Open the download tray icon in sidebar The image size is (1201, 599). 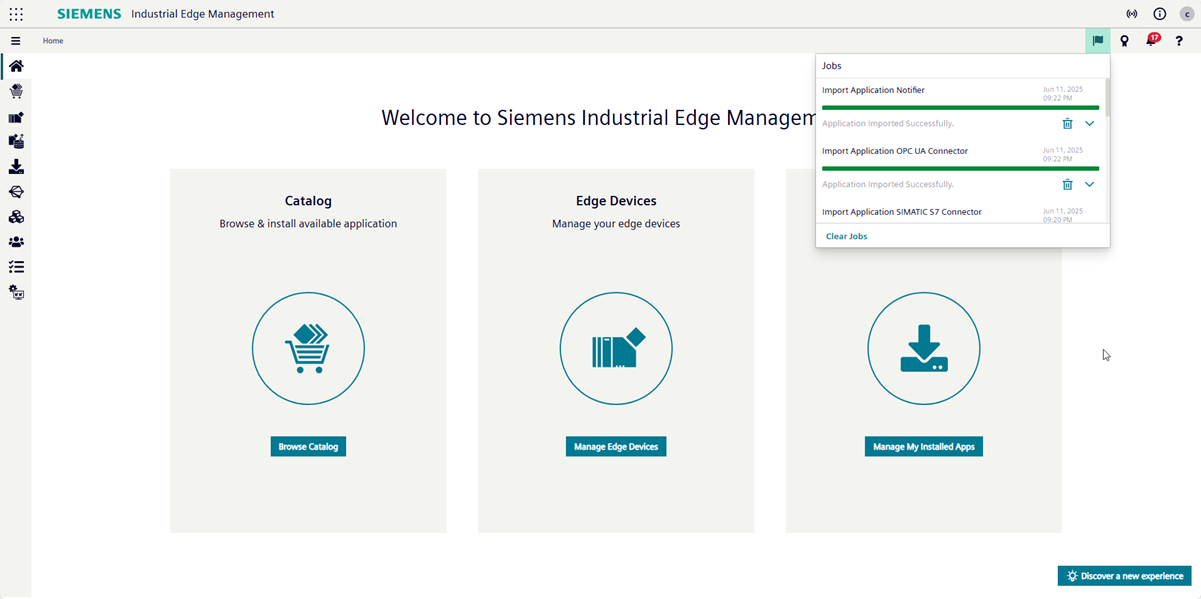pos(16,167)
